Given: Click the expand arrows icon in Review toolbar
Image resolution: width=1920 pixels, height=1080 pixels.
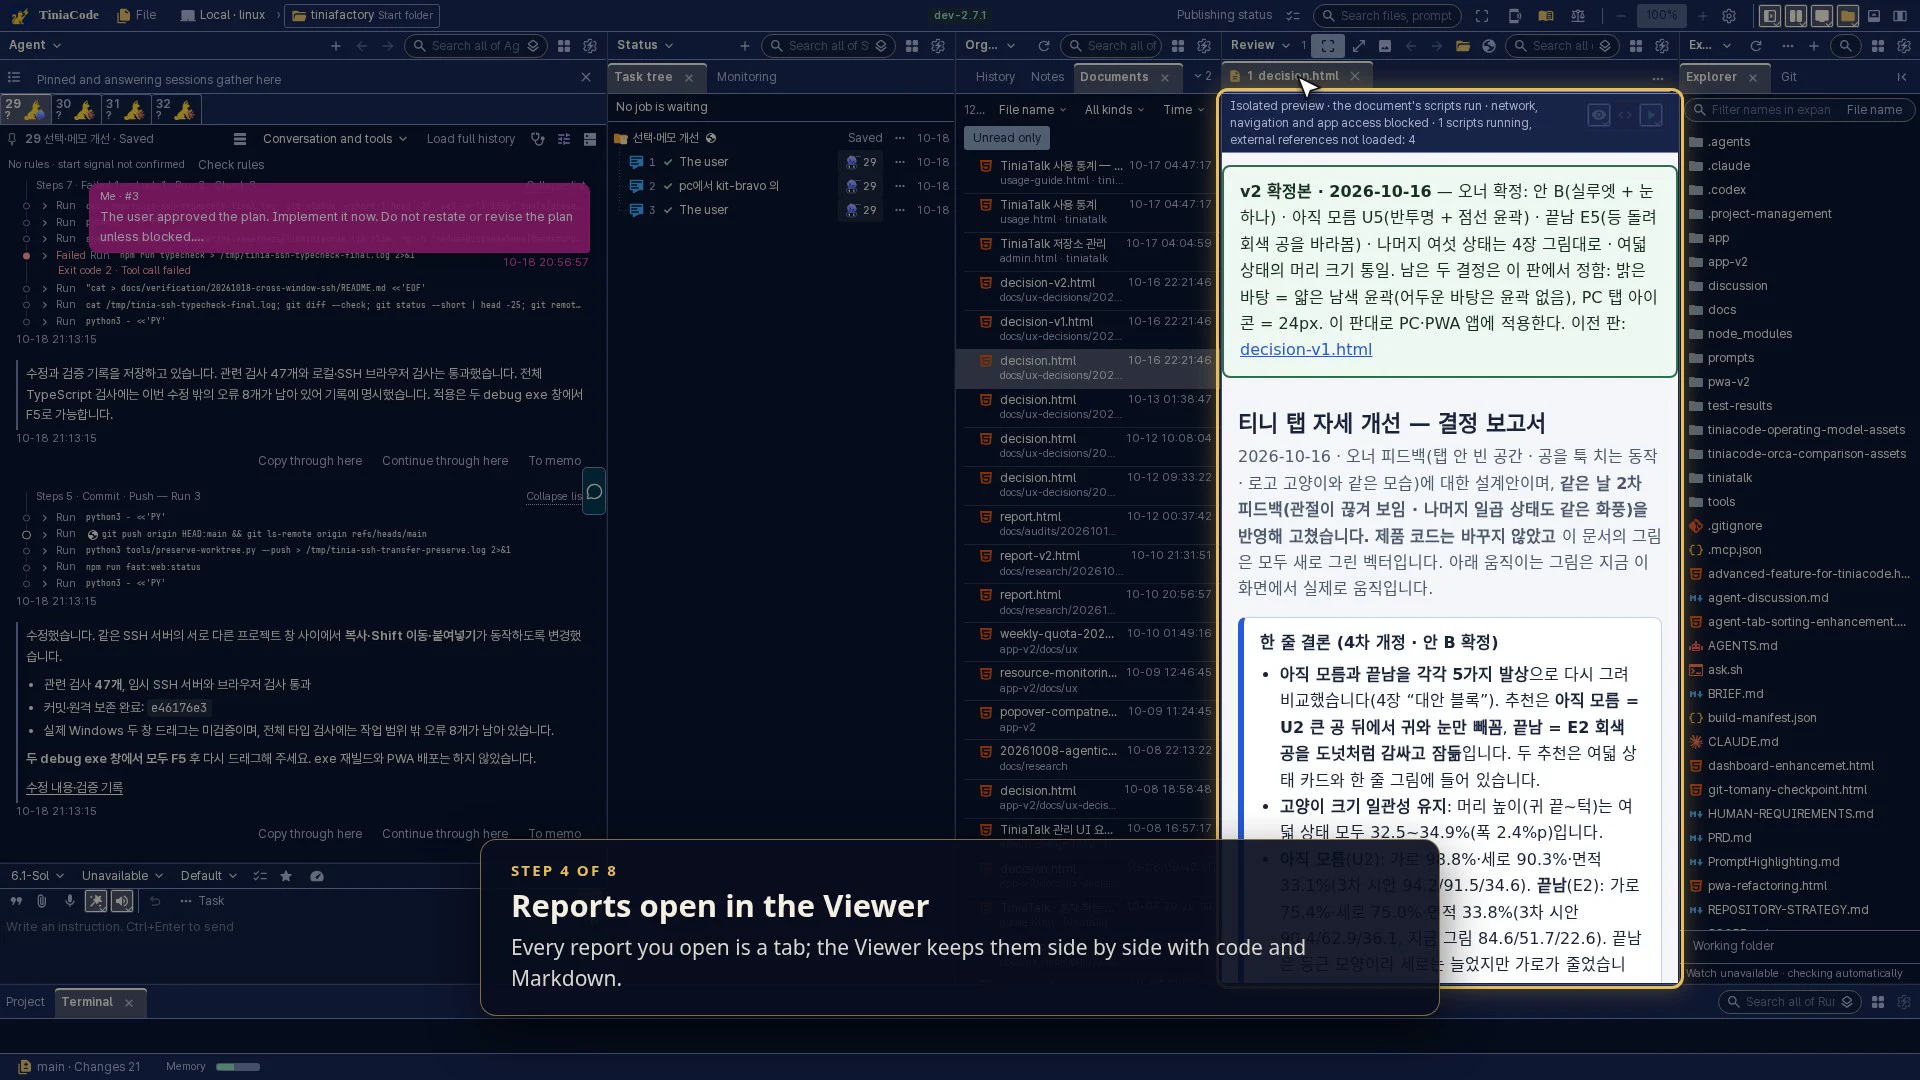Looking at the screenshot, I should pos(1359,46).
